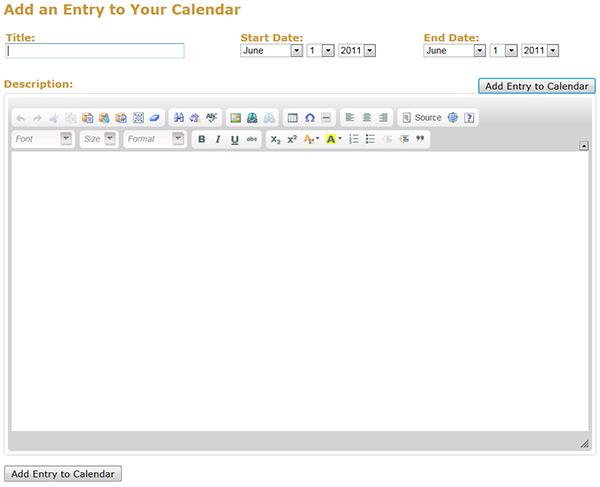Screen dimensions: 600x487
Task: Click the Copy icon
Action: tap(71, 118)
